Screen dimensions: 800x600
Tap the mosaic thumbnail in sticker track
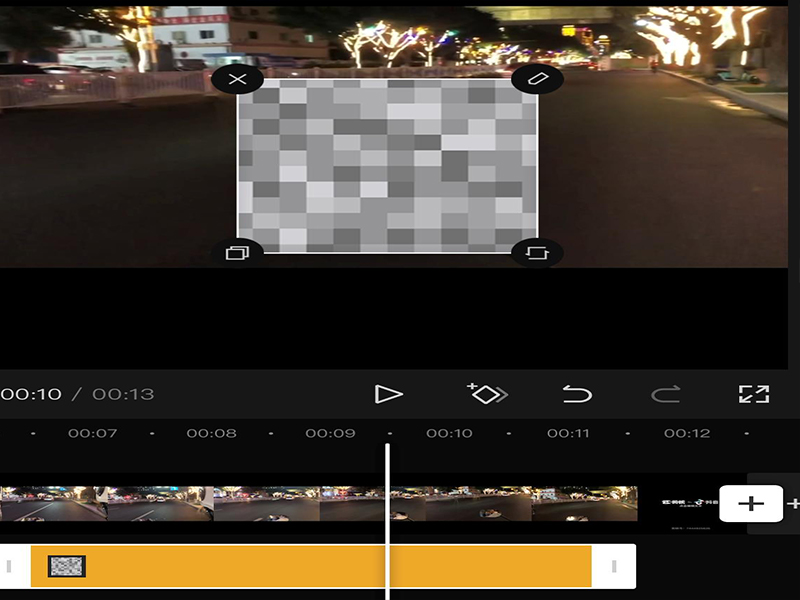click(67, 566)
